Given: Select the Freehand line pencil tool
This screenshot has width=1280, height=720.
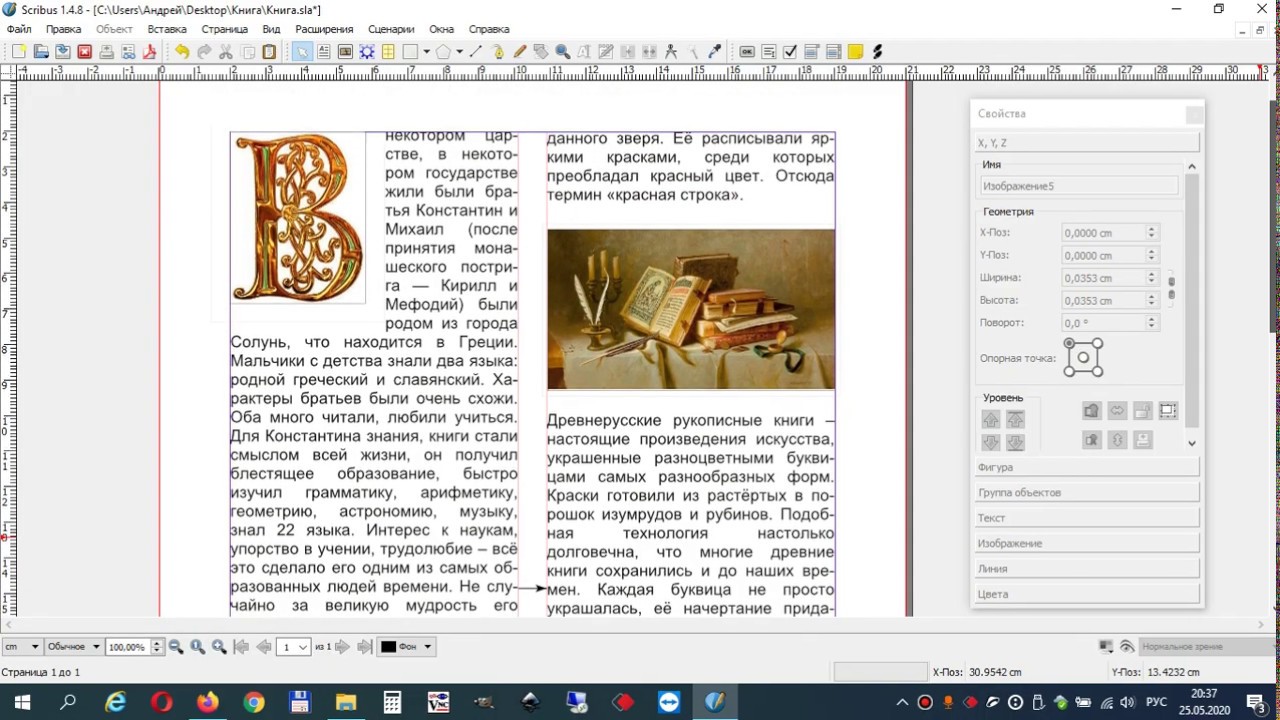Looking at the screenshot, I should [x=520, y=52].
